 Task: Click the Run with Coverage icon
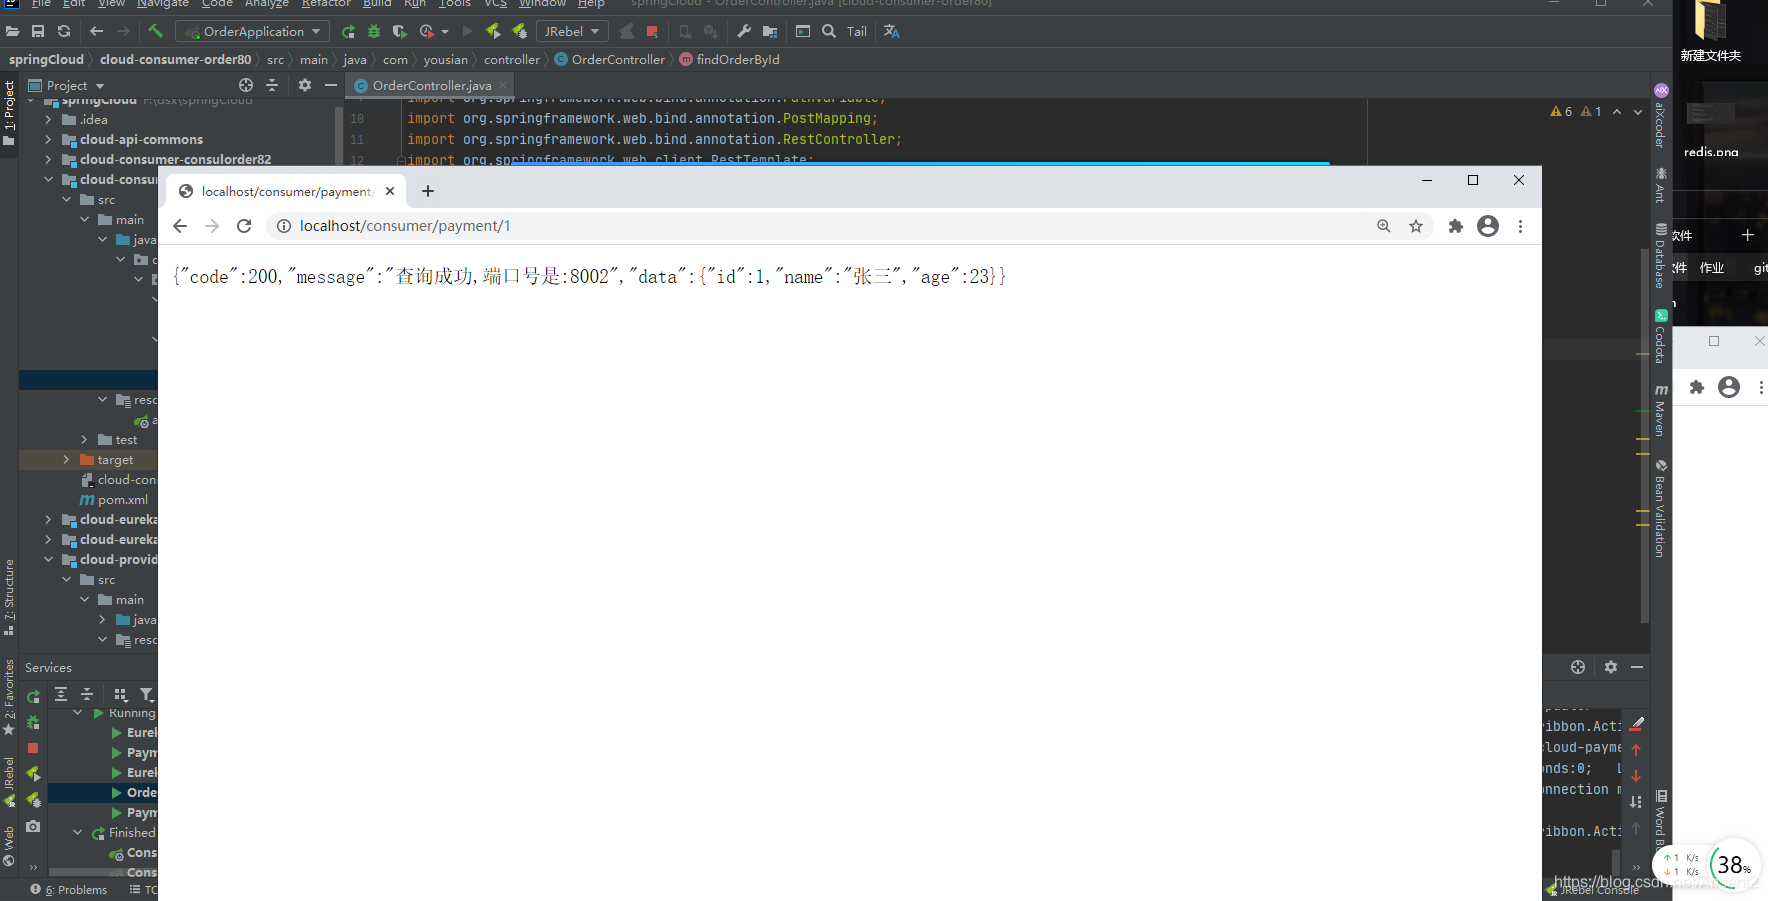pyautogui.click(x=400, y=31)
